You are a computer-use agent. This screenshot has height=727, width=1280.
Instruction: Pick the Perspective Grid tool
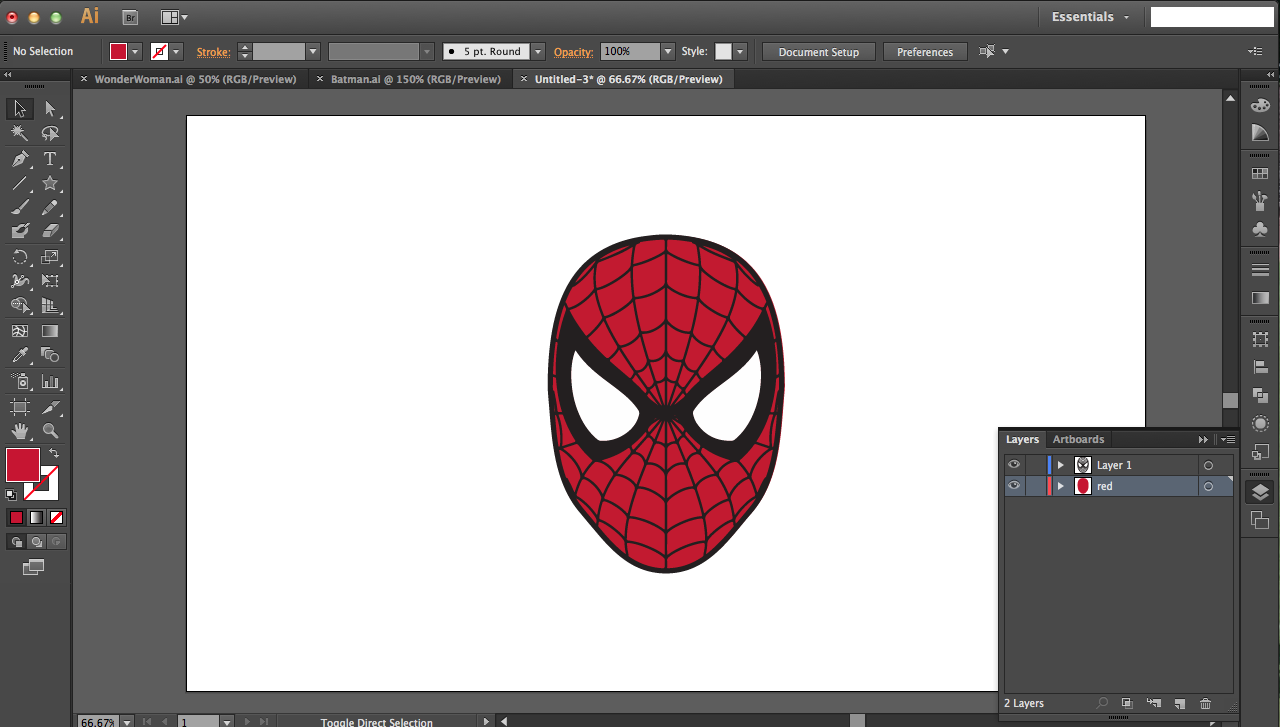coord(50,306)
